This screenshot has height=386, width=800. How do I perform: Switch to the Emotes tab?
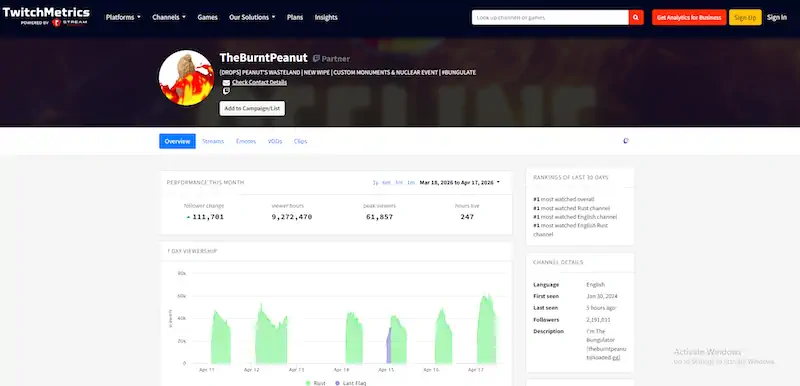pyautogui.click(x=246, y=141)
